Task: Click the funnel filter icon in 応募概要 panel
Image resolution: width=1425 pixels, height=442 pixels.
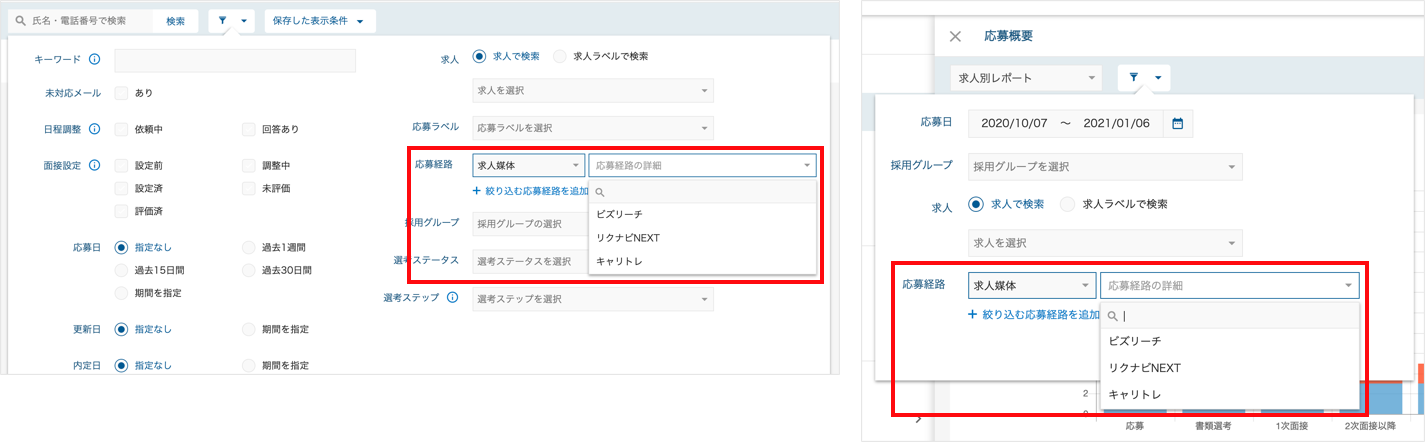Action: [x=1134, y=77]
